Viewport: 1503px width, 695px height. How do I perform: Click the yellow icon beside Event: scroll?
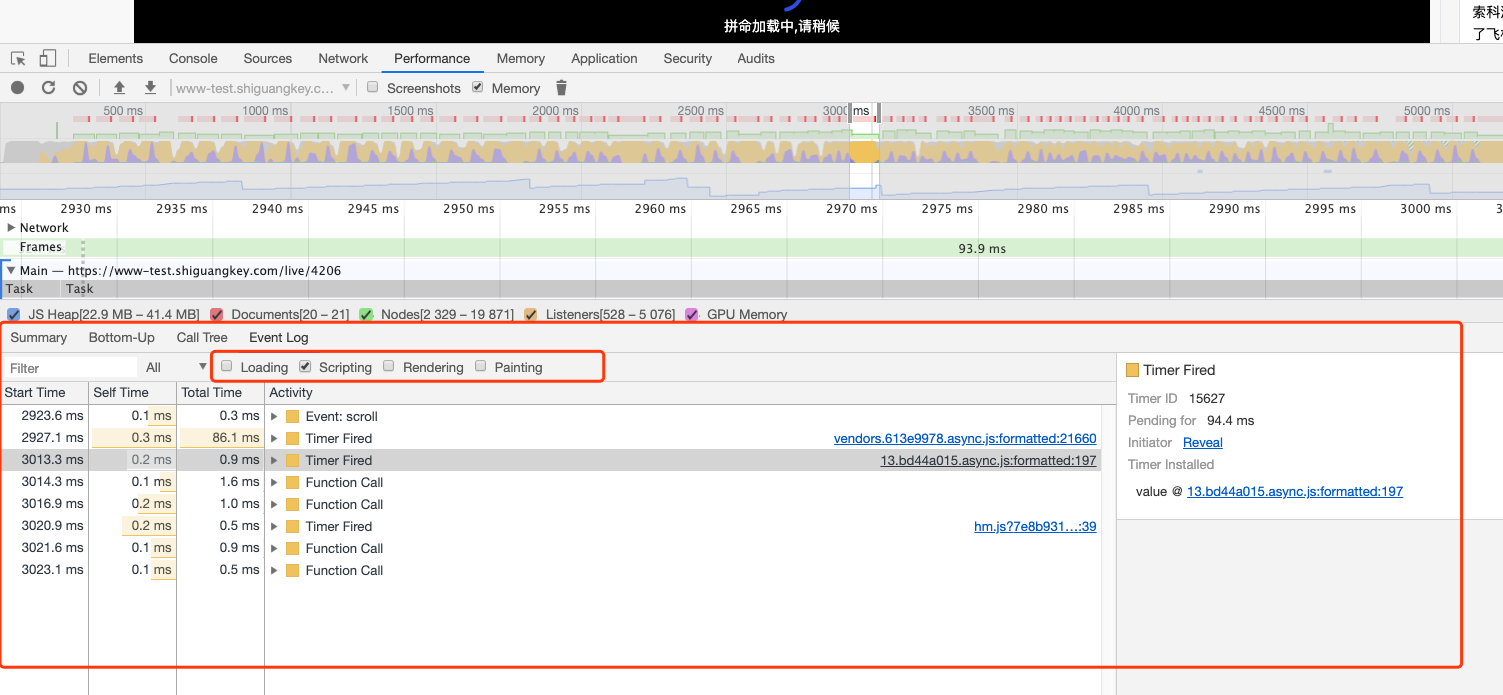pos(292,416)
